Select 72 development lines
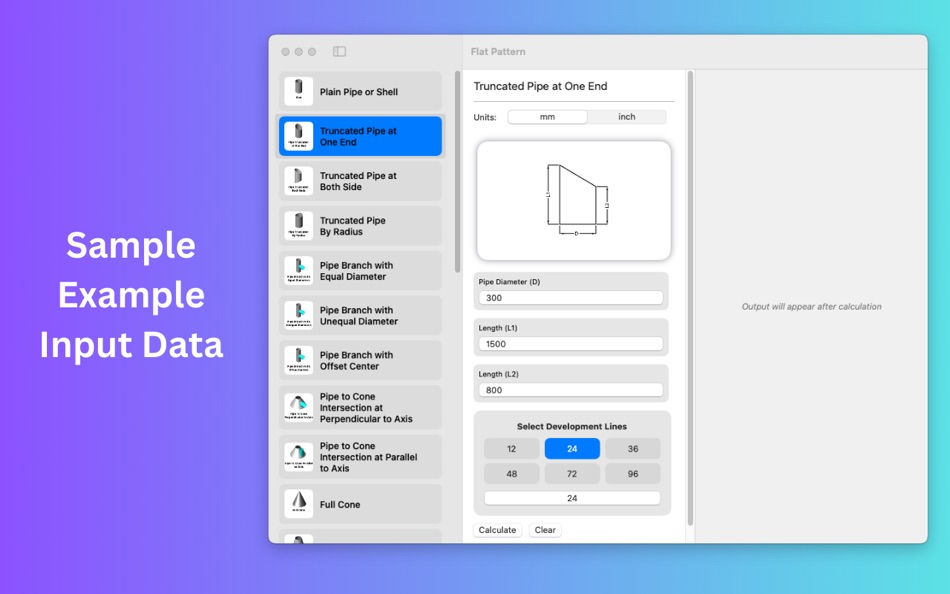The image size is (950, 594). coord(571,473)
